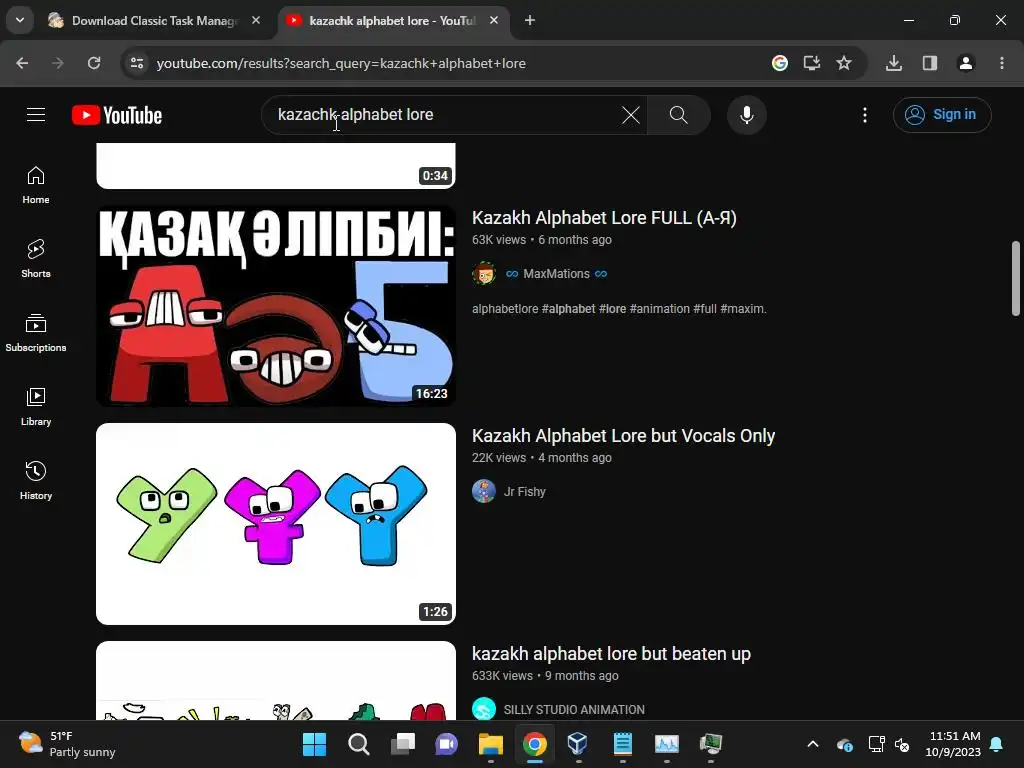Open Chrome profile menu

click(x=966, y=63)
